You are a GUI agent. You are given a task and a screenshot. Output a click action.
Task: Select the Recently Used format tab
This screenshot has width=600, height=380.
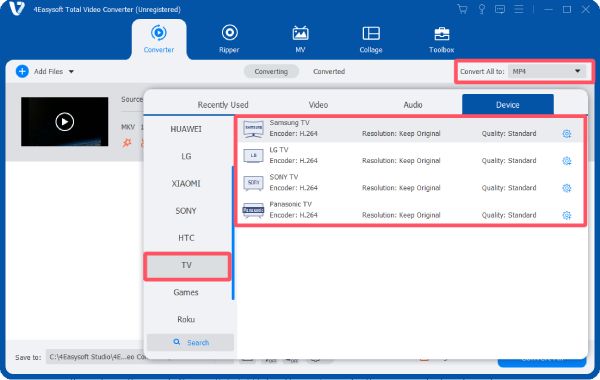pos(223,104)
